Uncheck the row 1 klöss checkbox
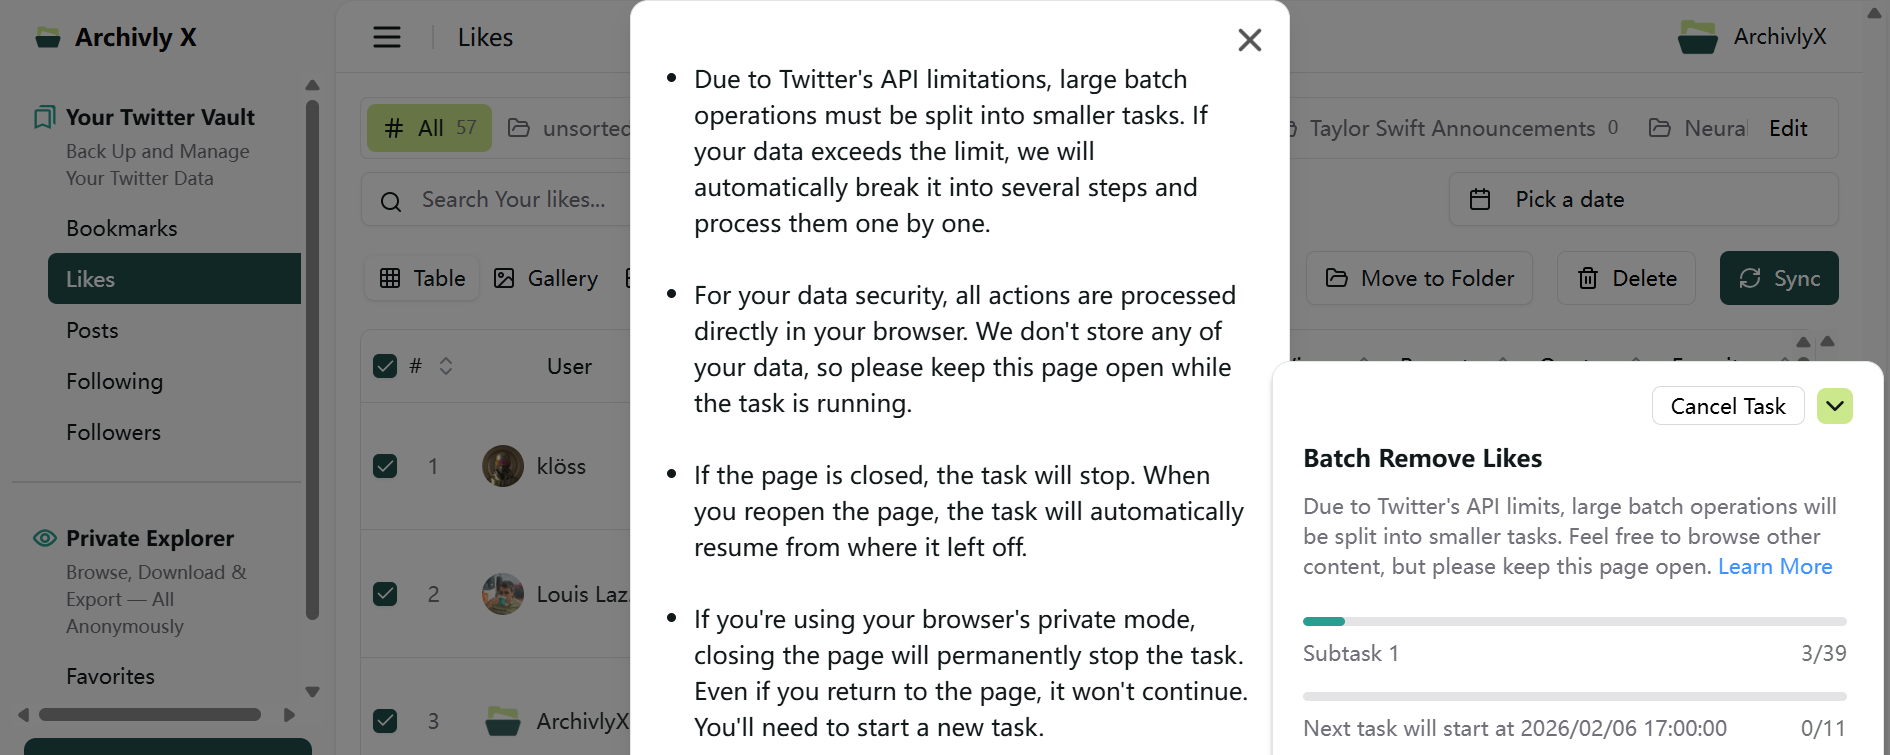Image resolution: width=1890 pixels, height=755 pixels. coord(385,466)
